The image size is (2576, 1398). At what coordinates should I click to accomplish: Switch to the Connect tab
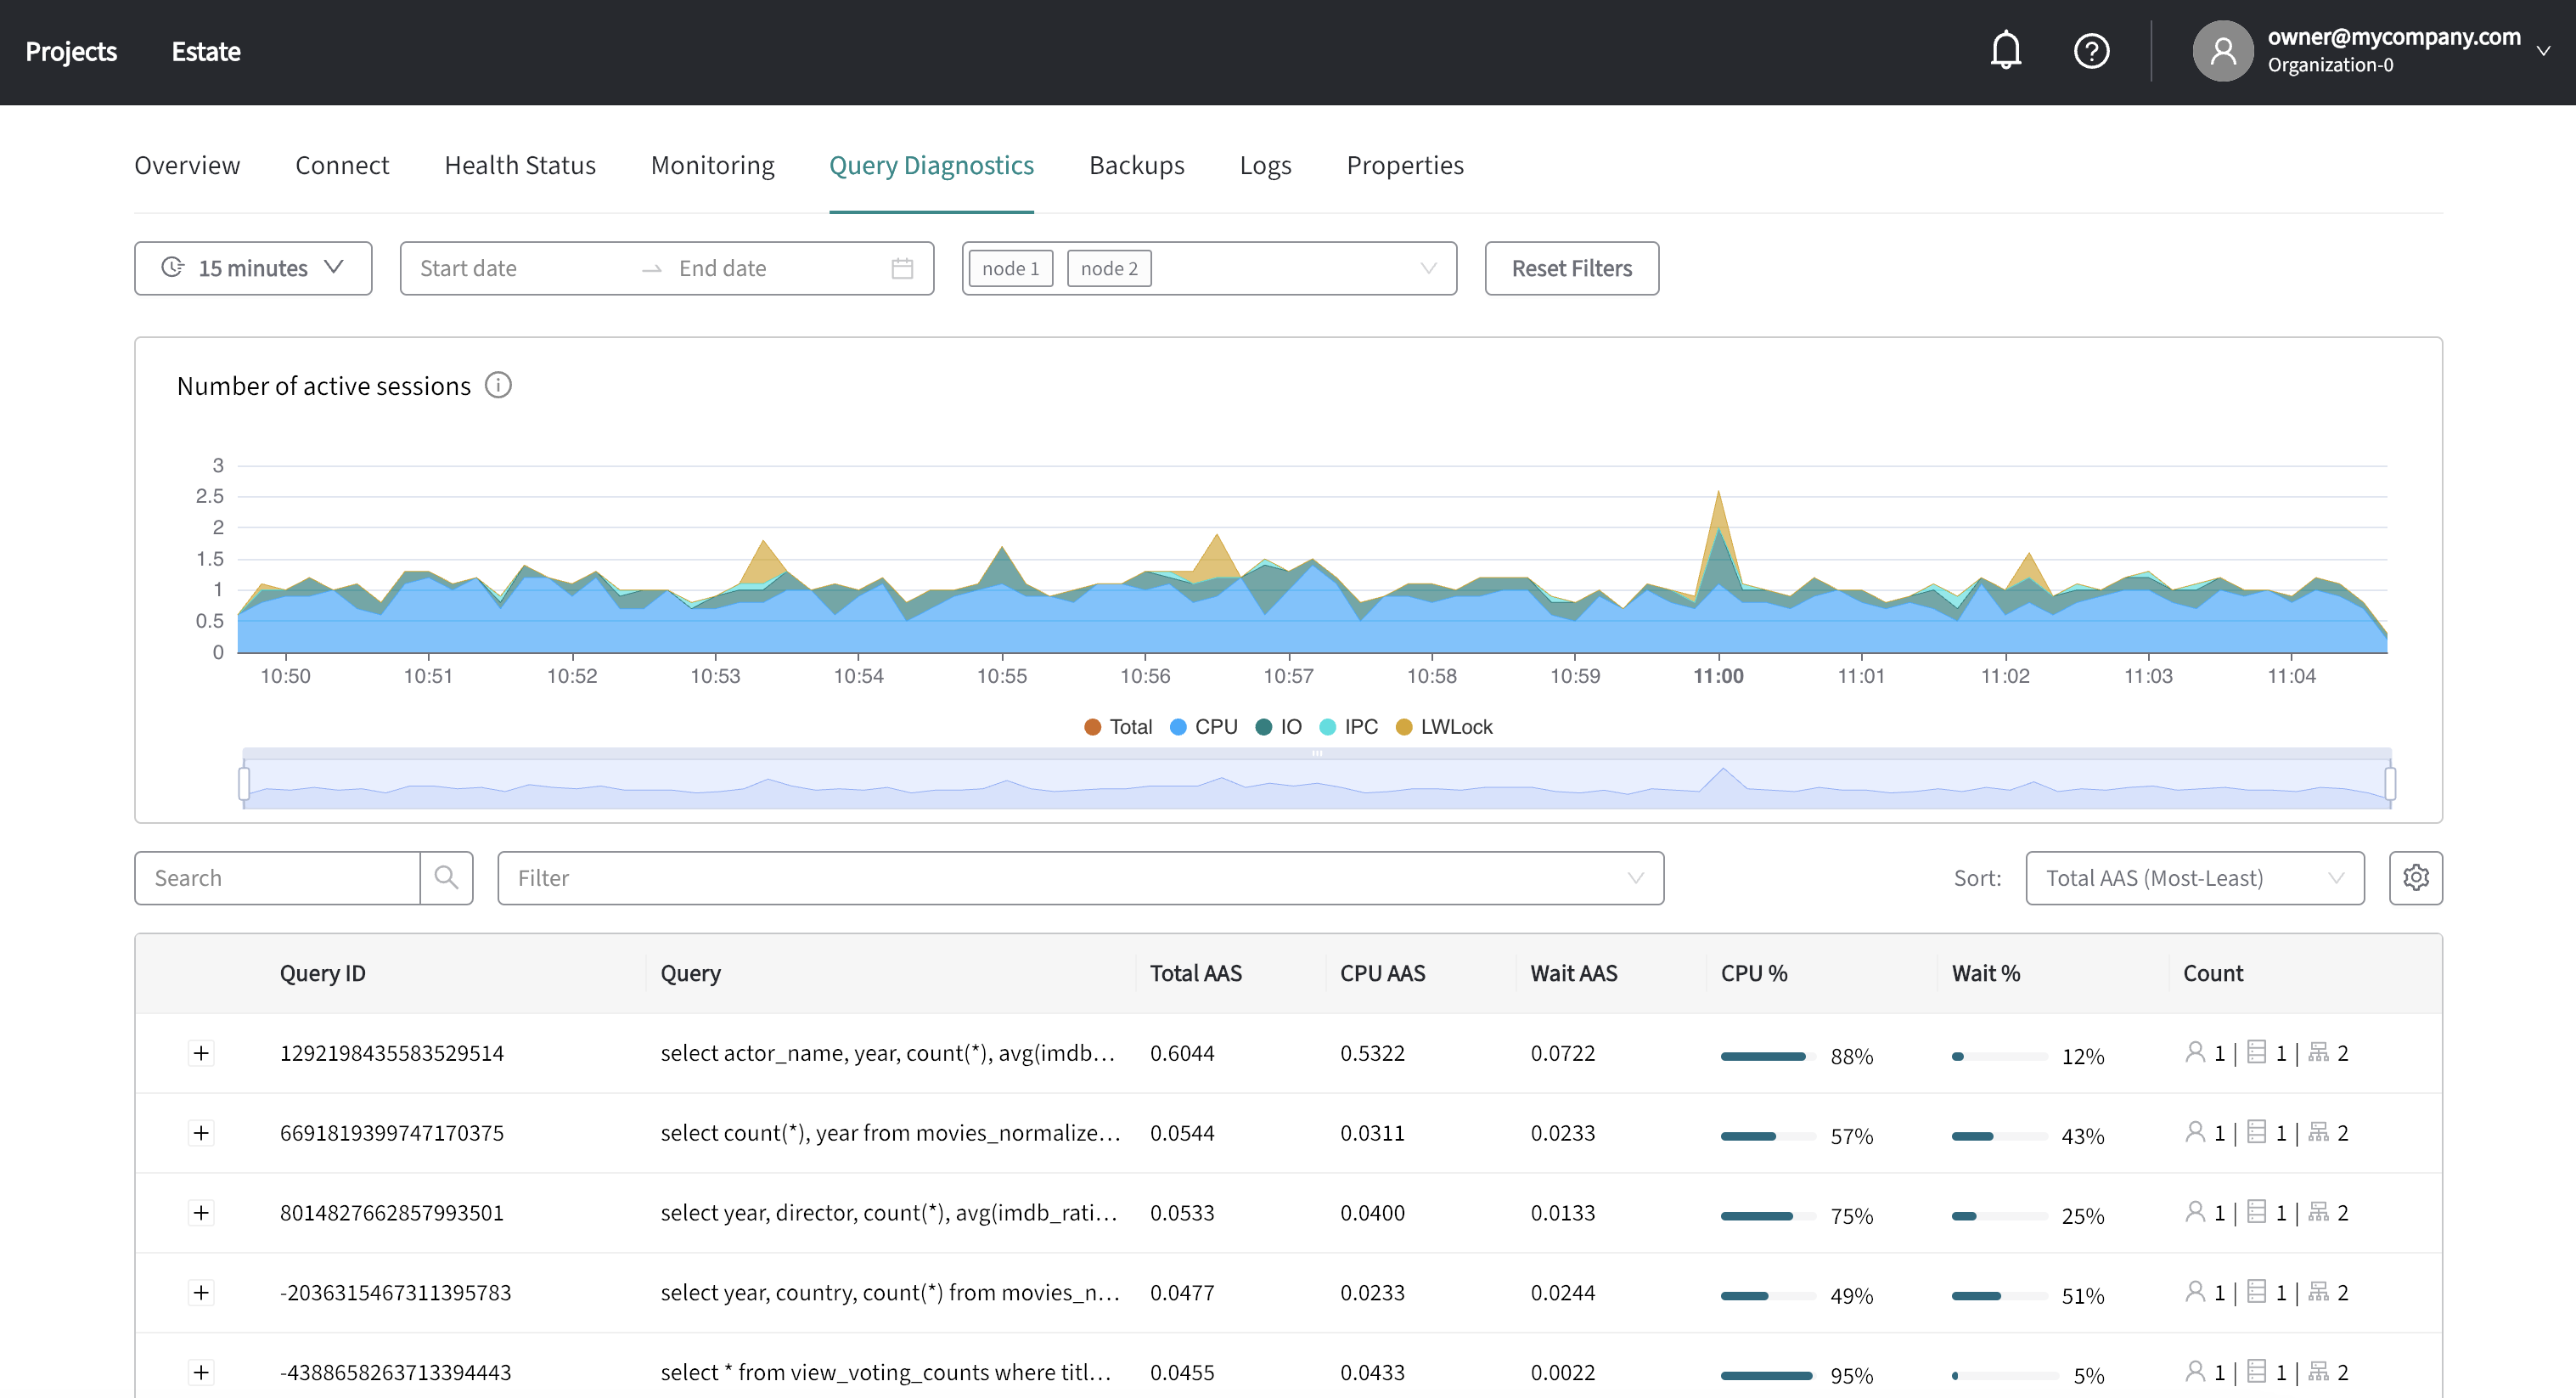click(x=342, y=165)
